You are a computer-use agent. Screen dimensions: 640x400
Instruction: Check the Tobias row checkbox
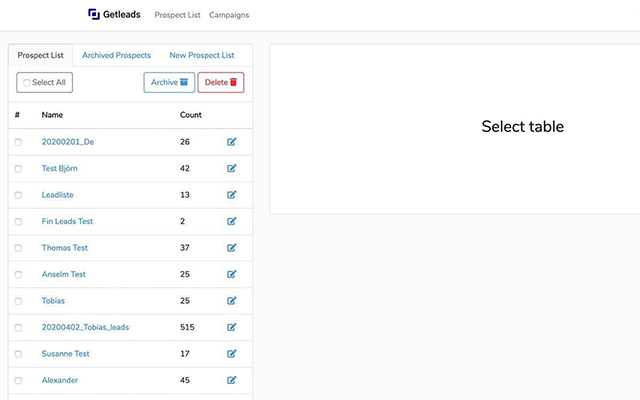click(18, 301)
